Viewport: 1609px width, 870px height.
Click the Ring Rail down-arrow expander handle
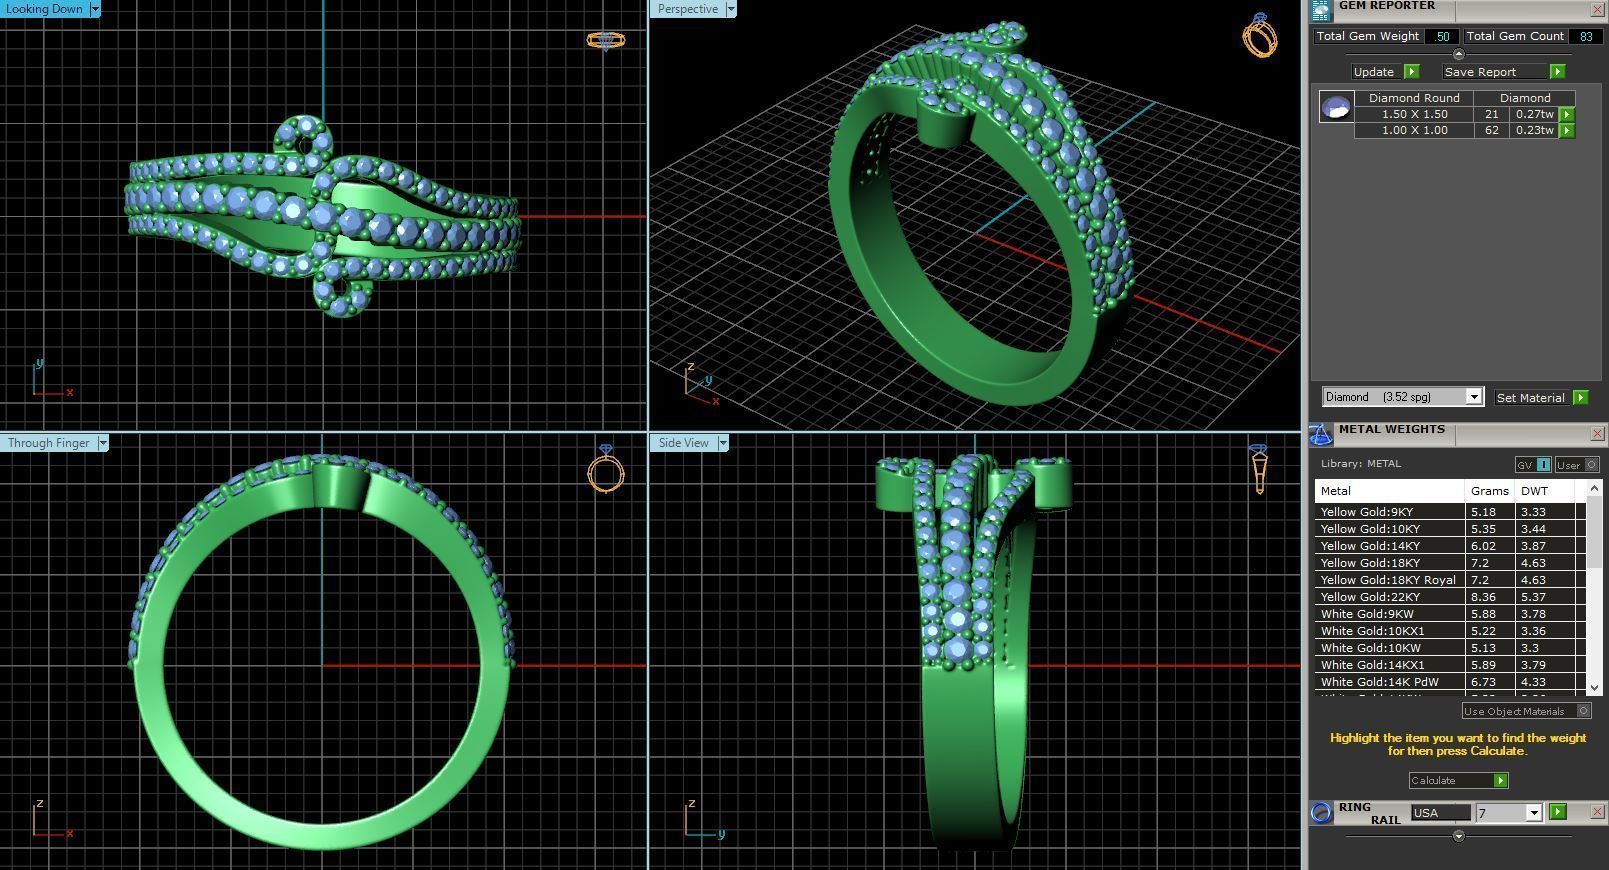[1458, 835]
